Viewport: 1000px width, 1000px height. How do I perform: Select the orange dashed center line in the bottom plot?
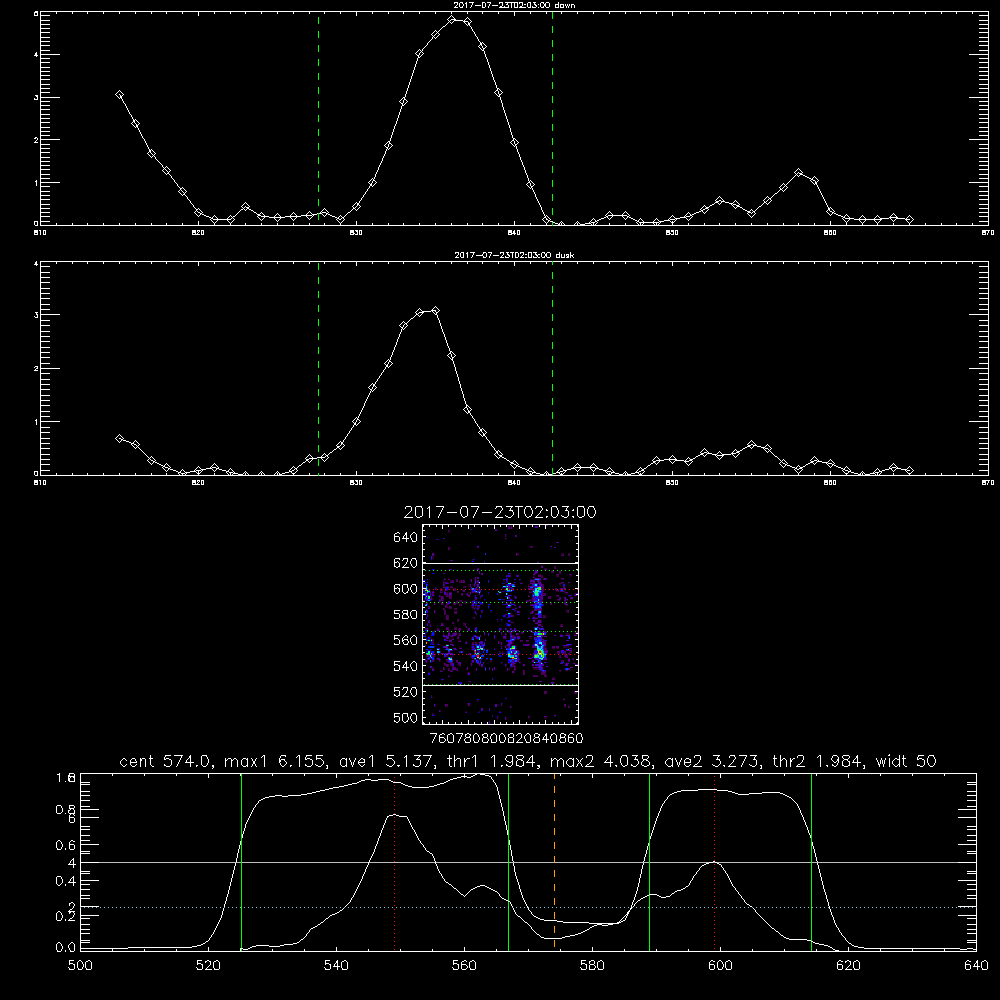click(x=554, y=861)
